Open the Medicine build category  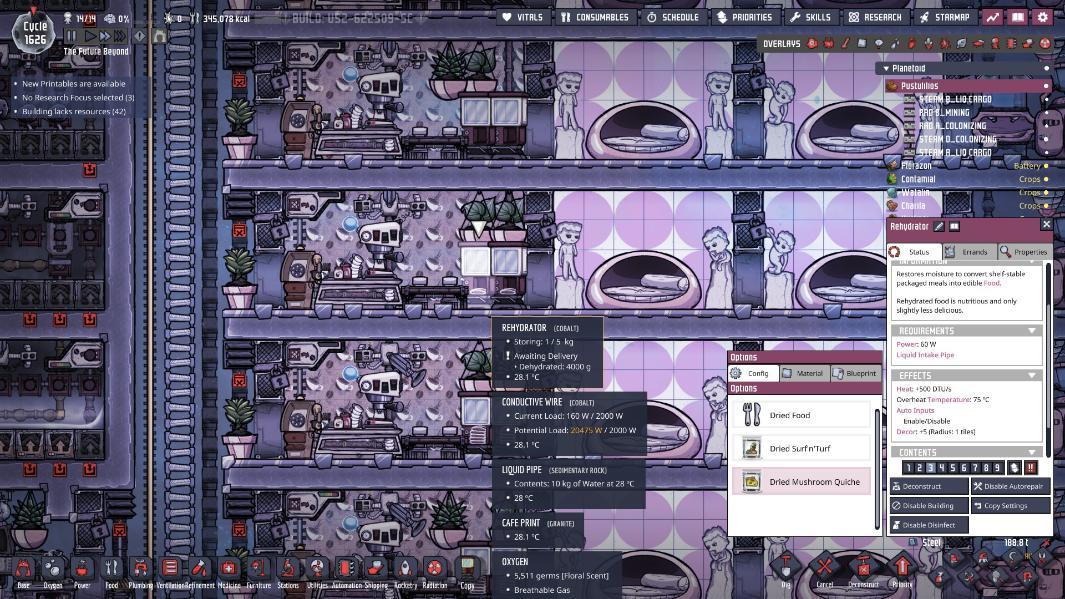pos(229,568)
